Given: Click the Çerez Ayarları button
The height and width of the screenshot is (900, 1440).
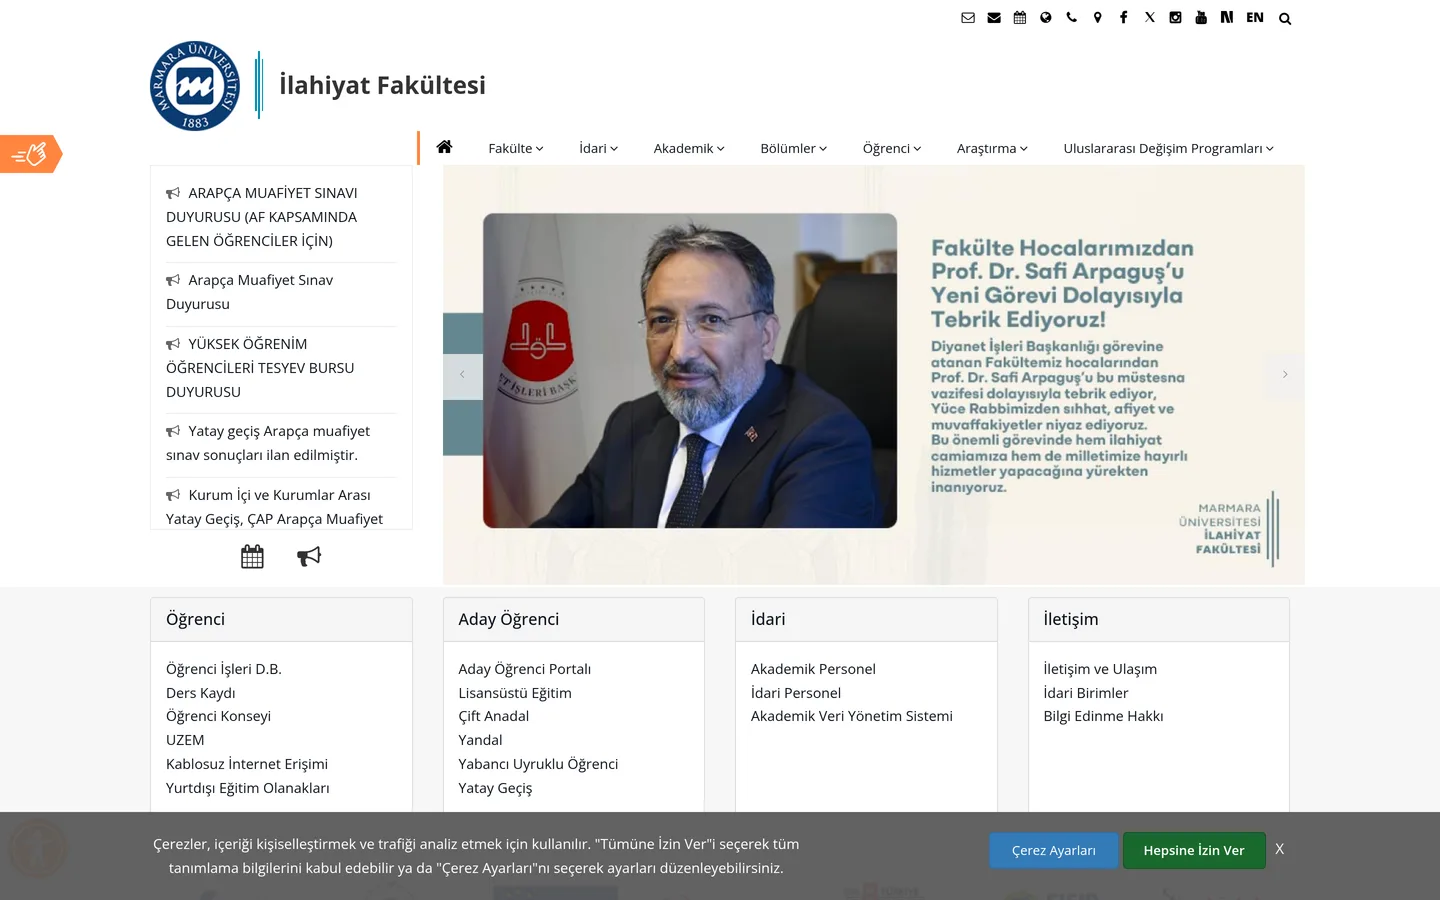Looking at the screenshot, I should (x=1054, y=850).
